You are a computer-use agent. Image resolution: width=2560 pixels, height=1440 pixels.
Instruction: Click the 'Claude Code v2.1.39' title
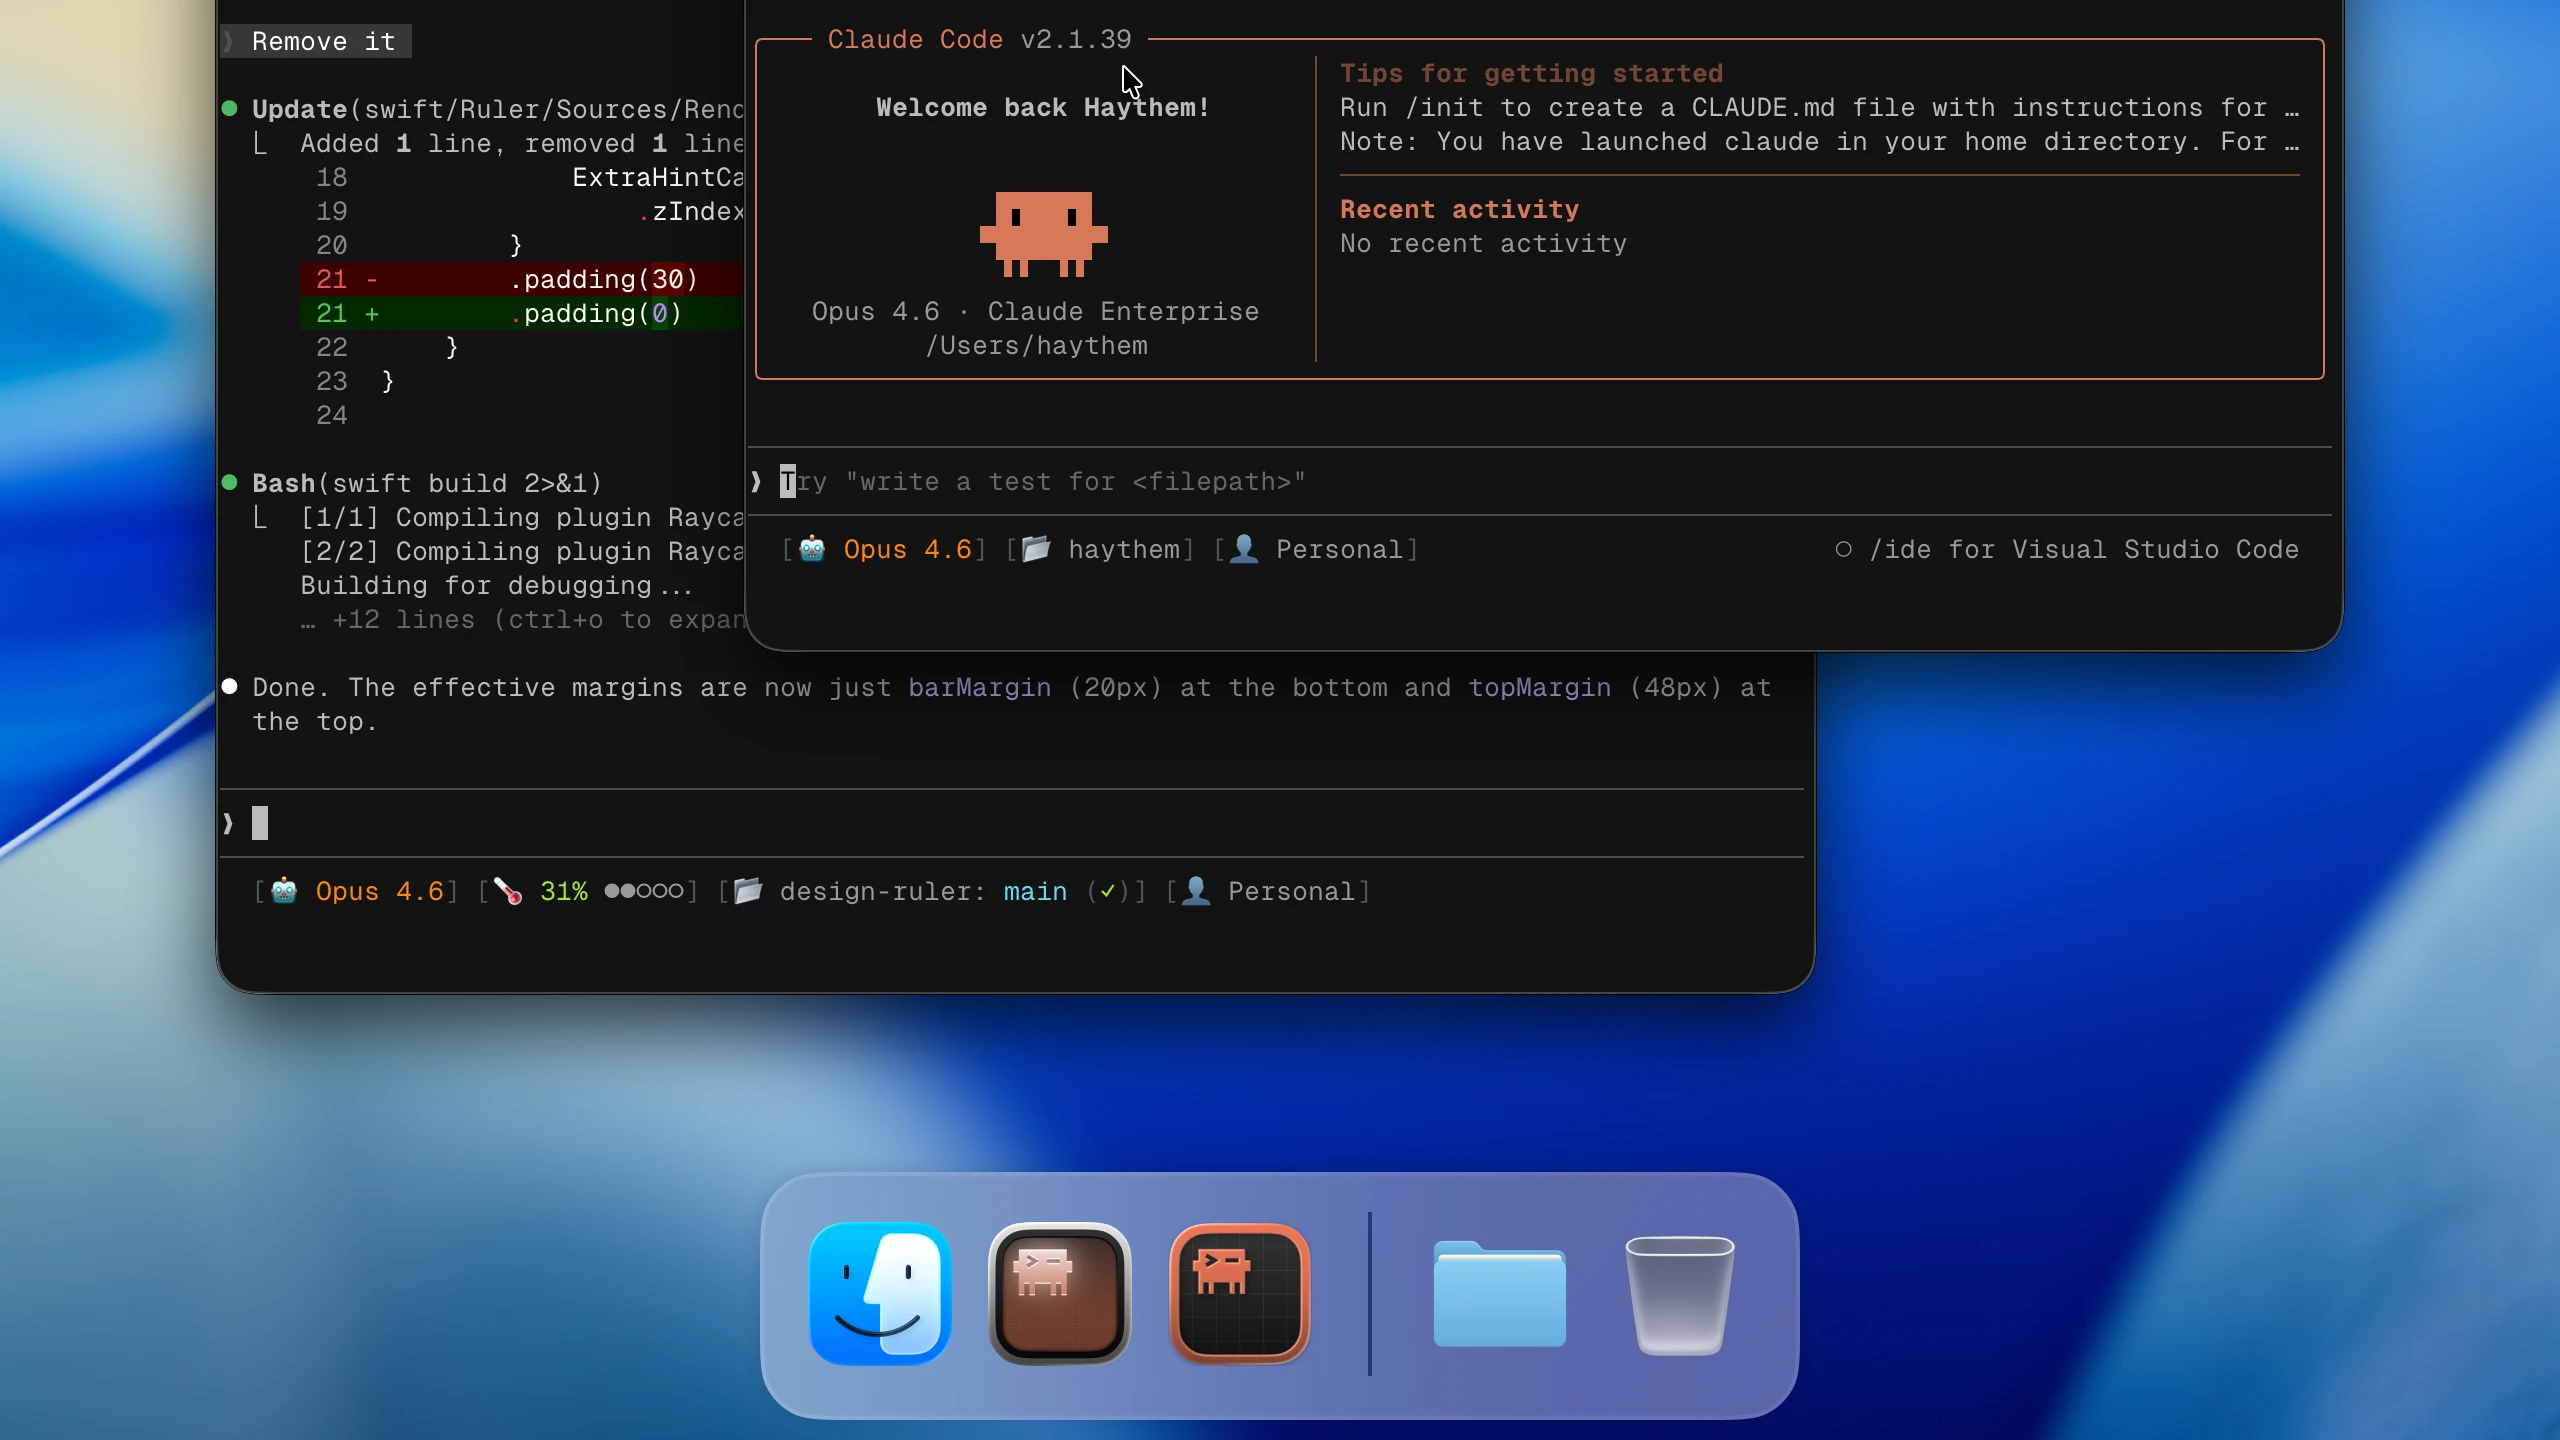pos(979,39)
